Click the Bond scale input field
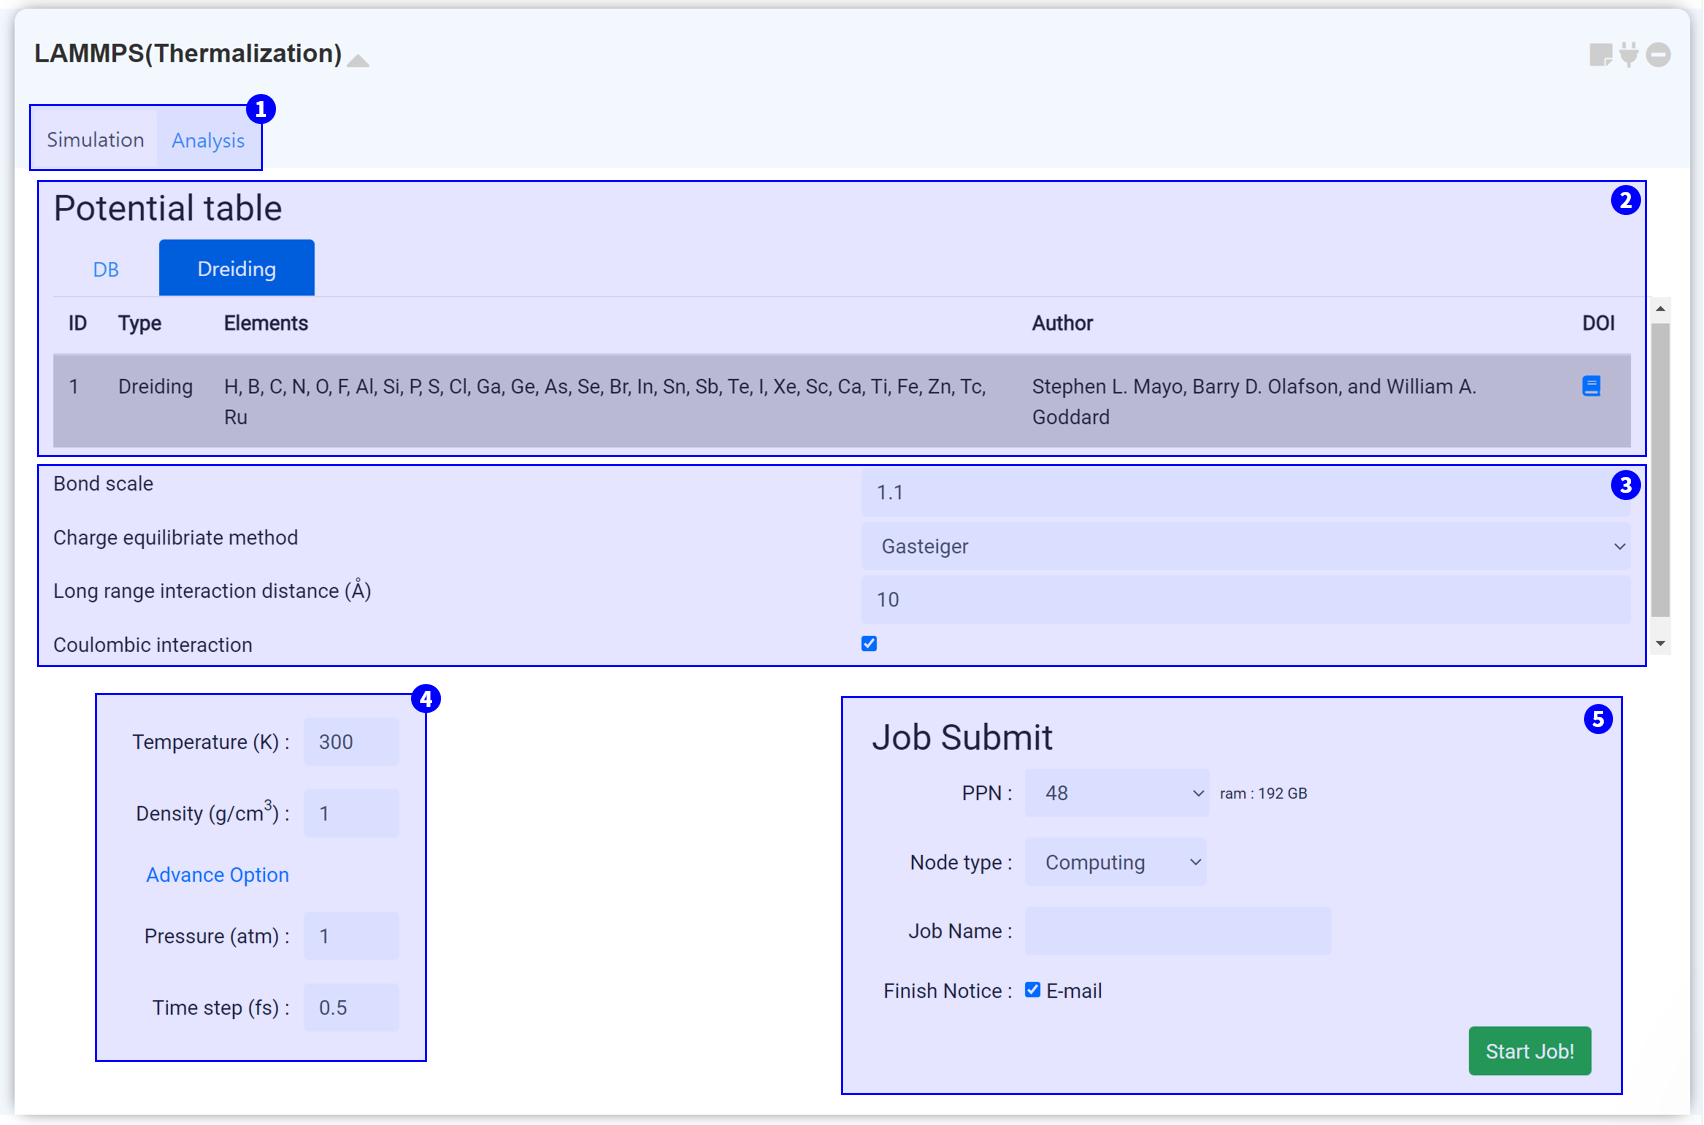Screen dimensions: 1704x1125 (1245, 492)
